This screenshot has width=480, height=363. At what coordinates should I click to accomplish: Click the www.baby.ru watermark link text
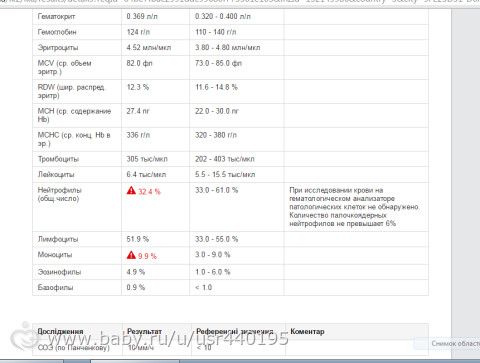168,339
